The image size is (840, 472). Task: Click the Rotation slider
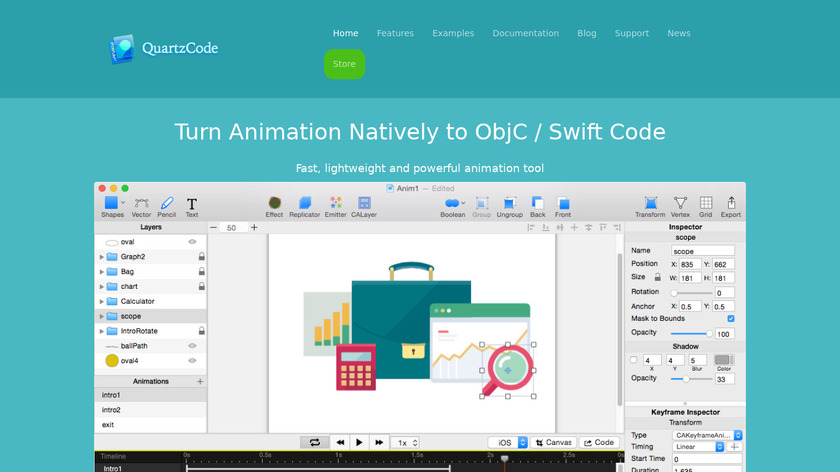tap(691, 293)
